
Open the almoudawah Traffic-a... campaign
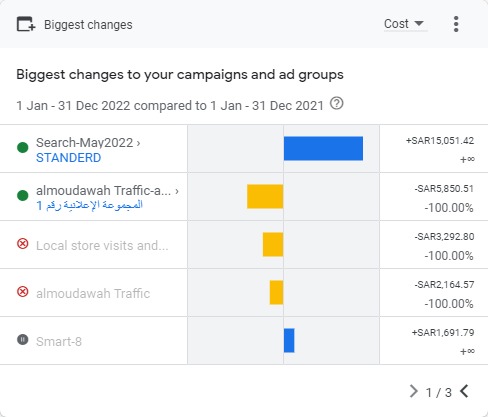pos(103,191)
